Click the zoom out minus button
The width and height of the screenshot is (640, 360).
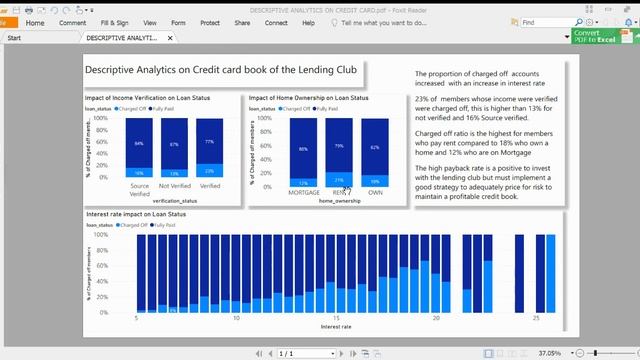(580, 353)
